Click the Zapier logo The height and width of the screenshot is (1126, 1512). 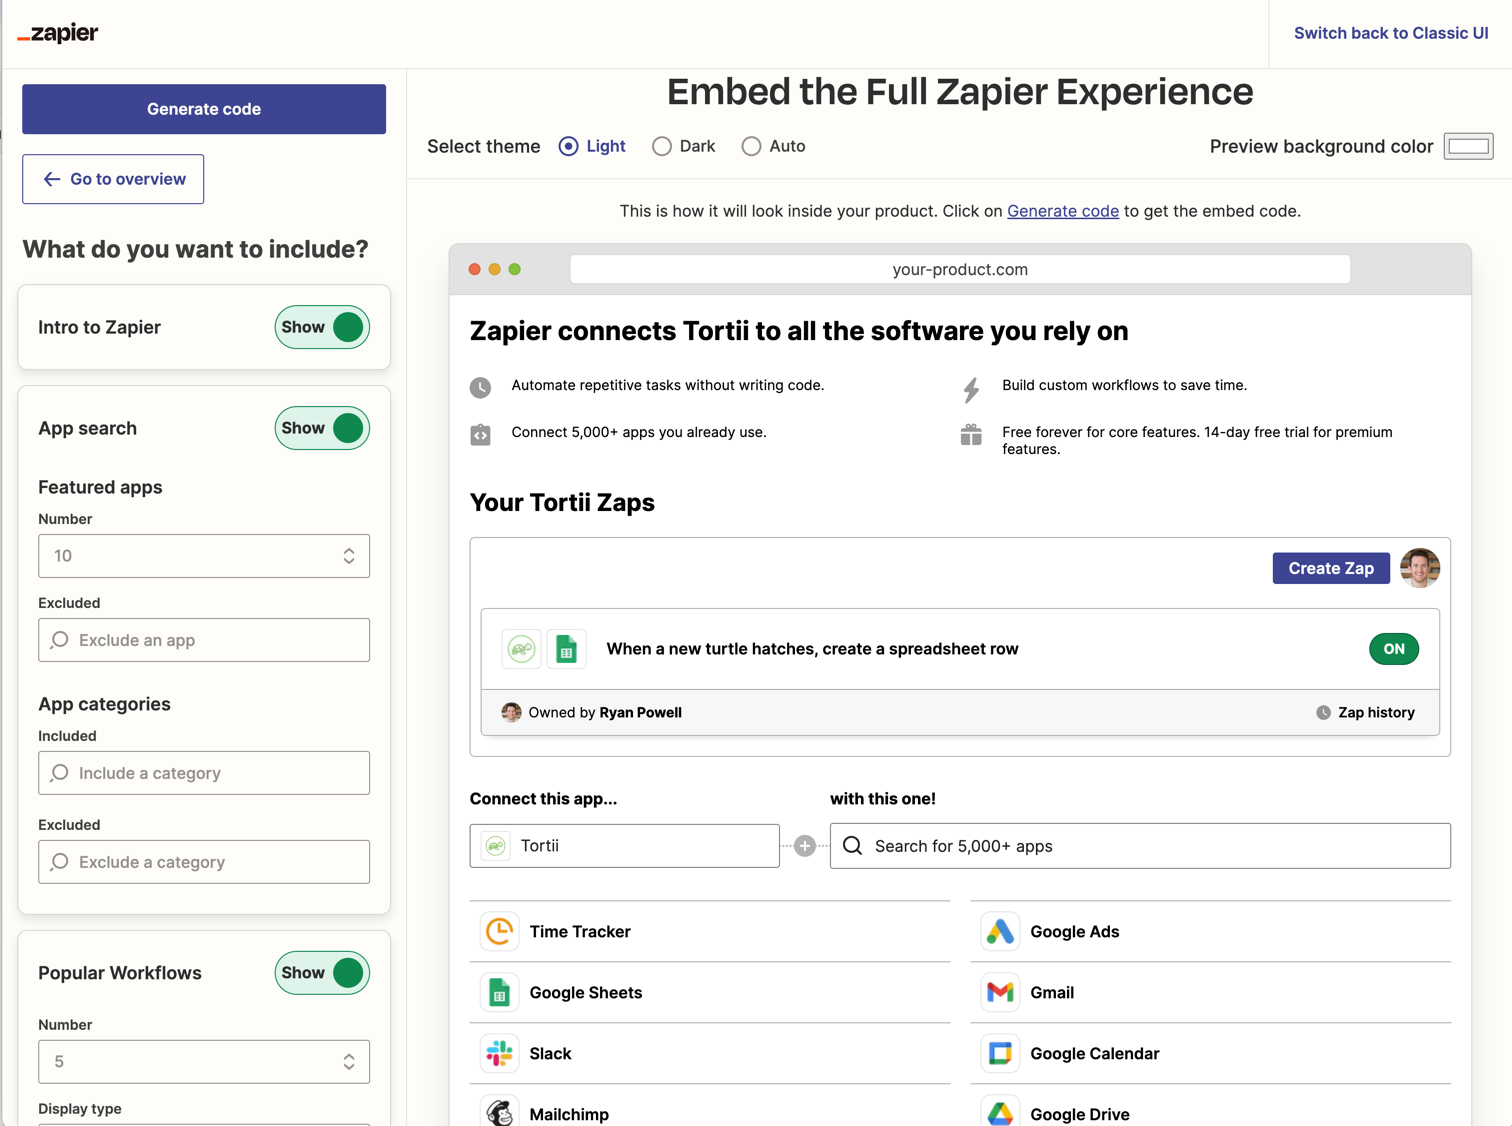[x=57, y=33]
